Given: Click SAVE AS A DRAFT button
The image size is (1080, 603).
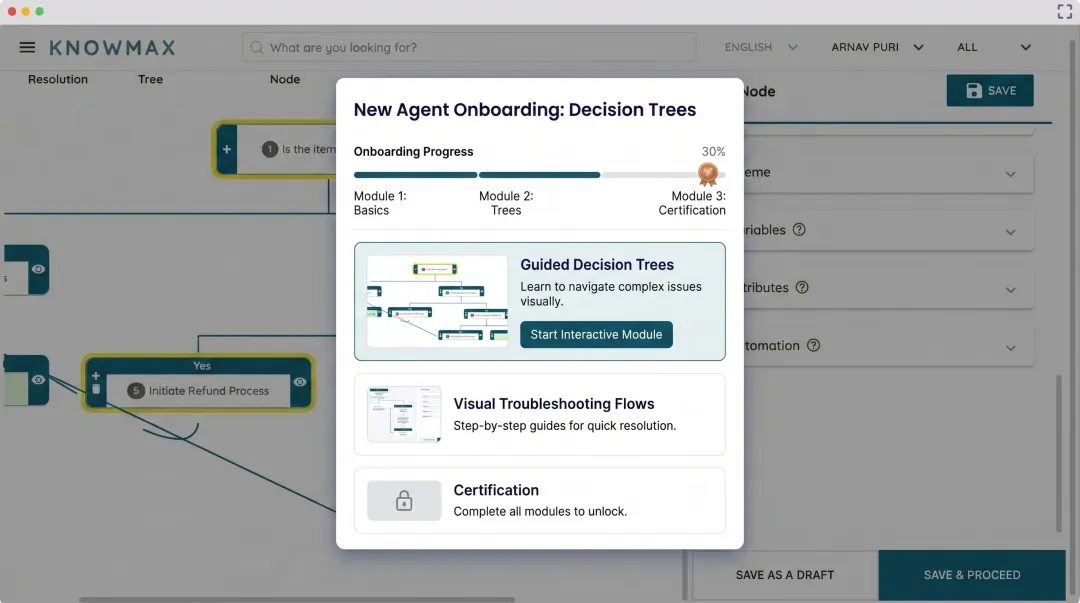Looking at the screenshot, I should point(785,575).
